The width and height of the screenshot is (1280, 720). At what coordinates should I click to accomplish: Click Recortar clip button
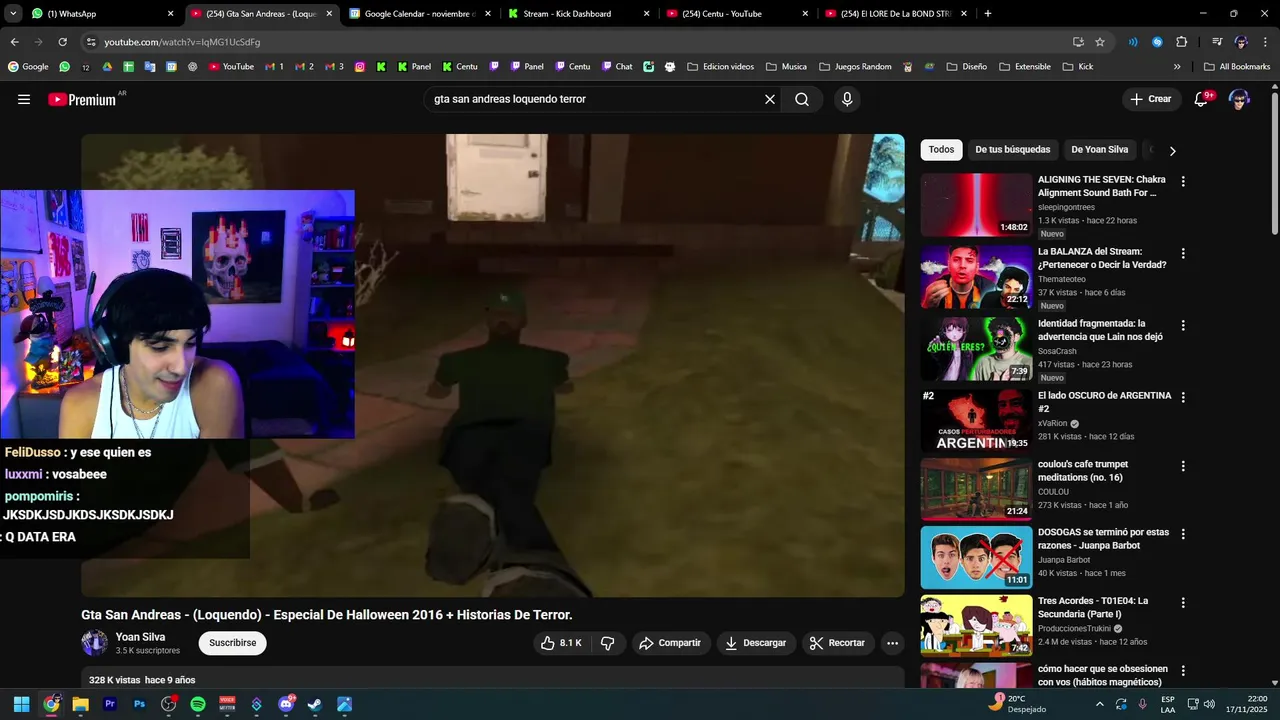tap(837, 643)
